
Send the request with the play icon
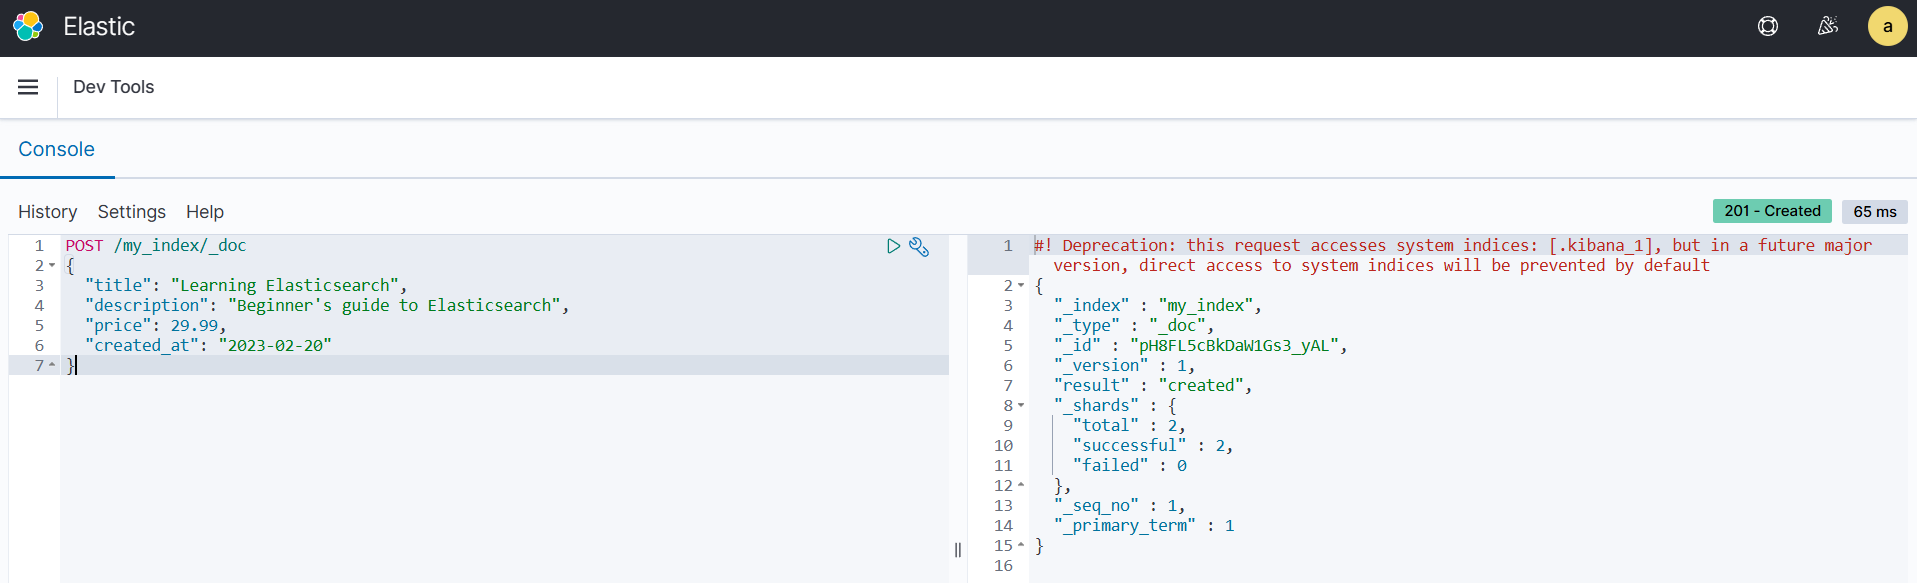[x=893, y=246]
